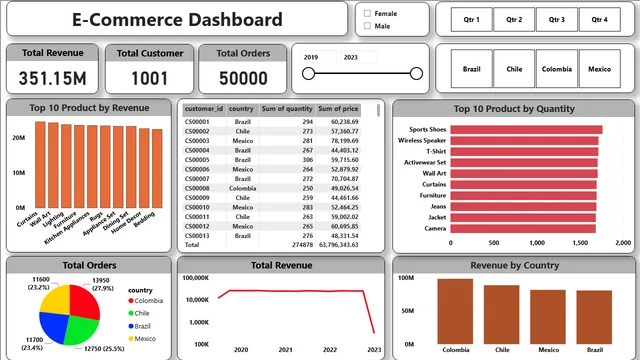Select the Qtr 1 slicer button

tap(471, 19)
